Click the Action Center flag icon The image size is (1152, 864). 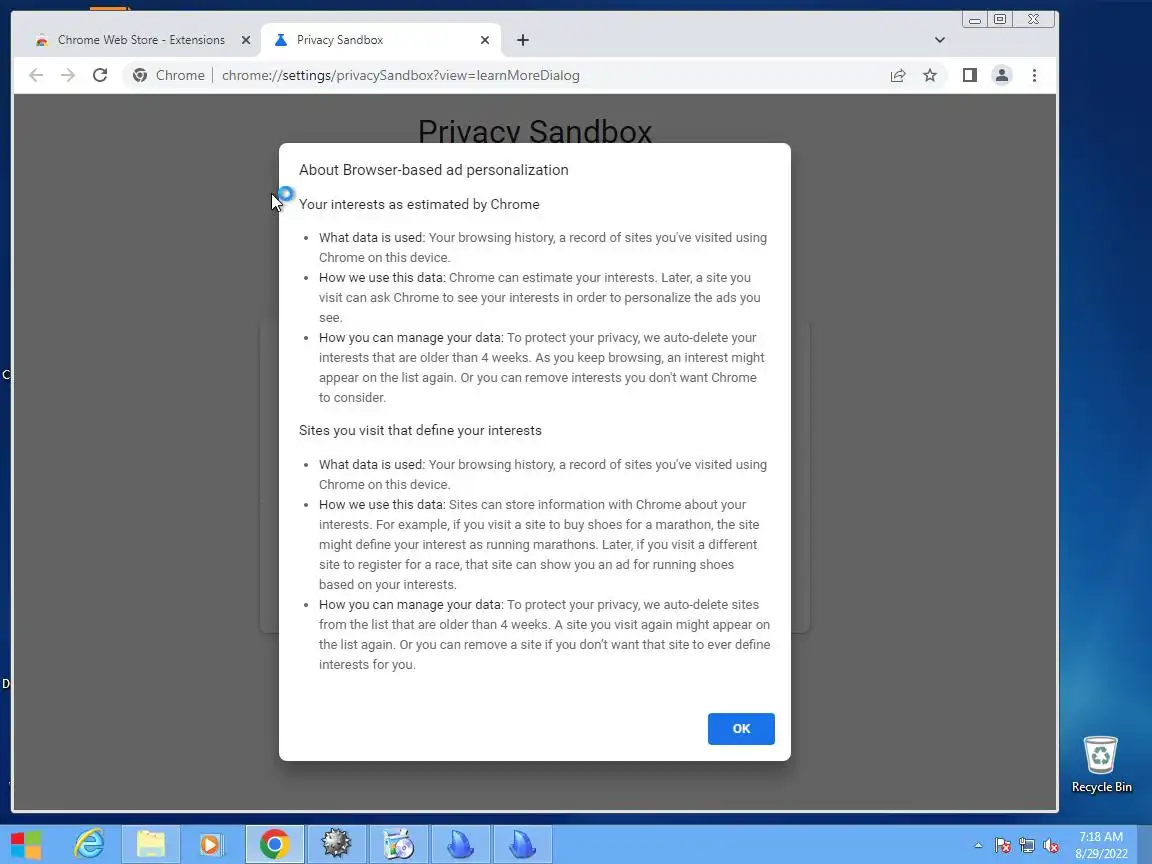coord(1003,846)
